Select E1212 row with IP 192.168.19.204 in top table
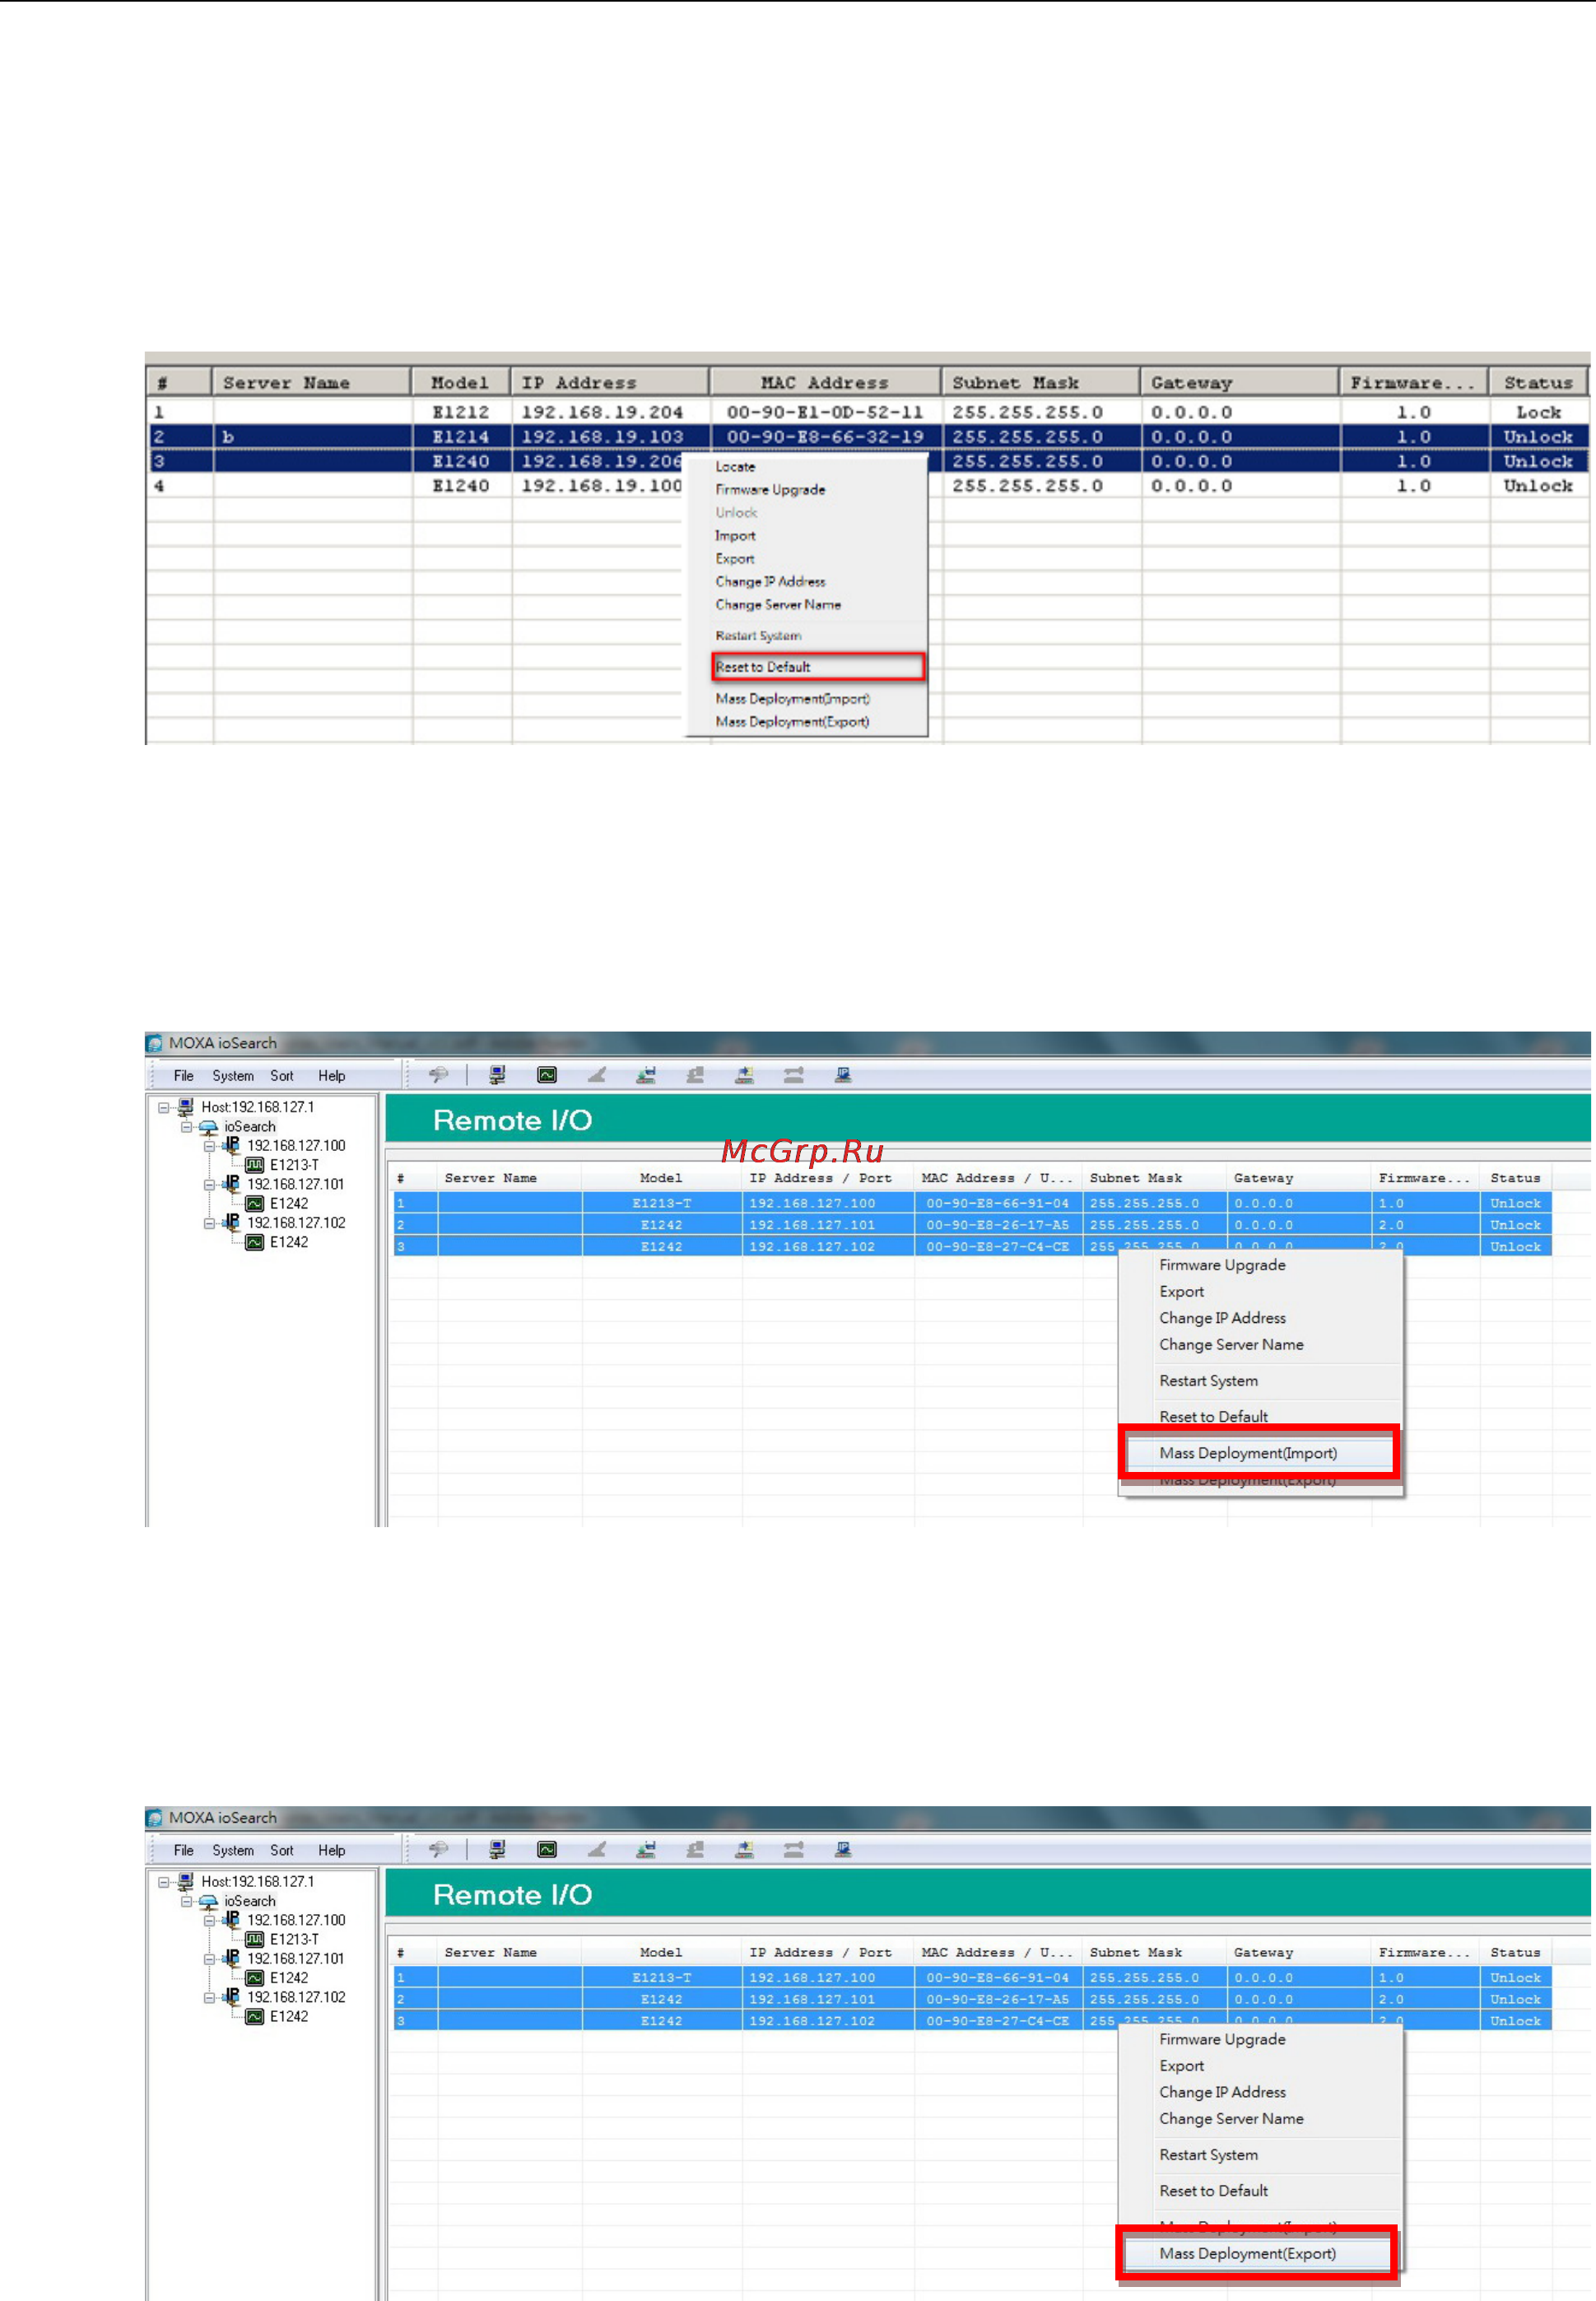 pos(867,412)
